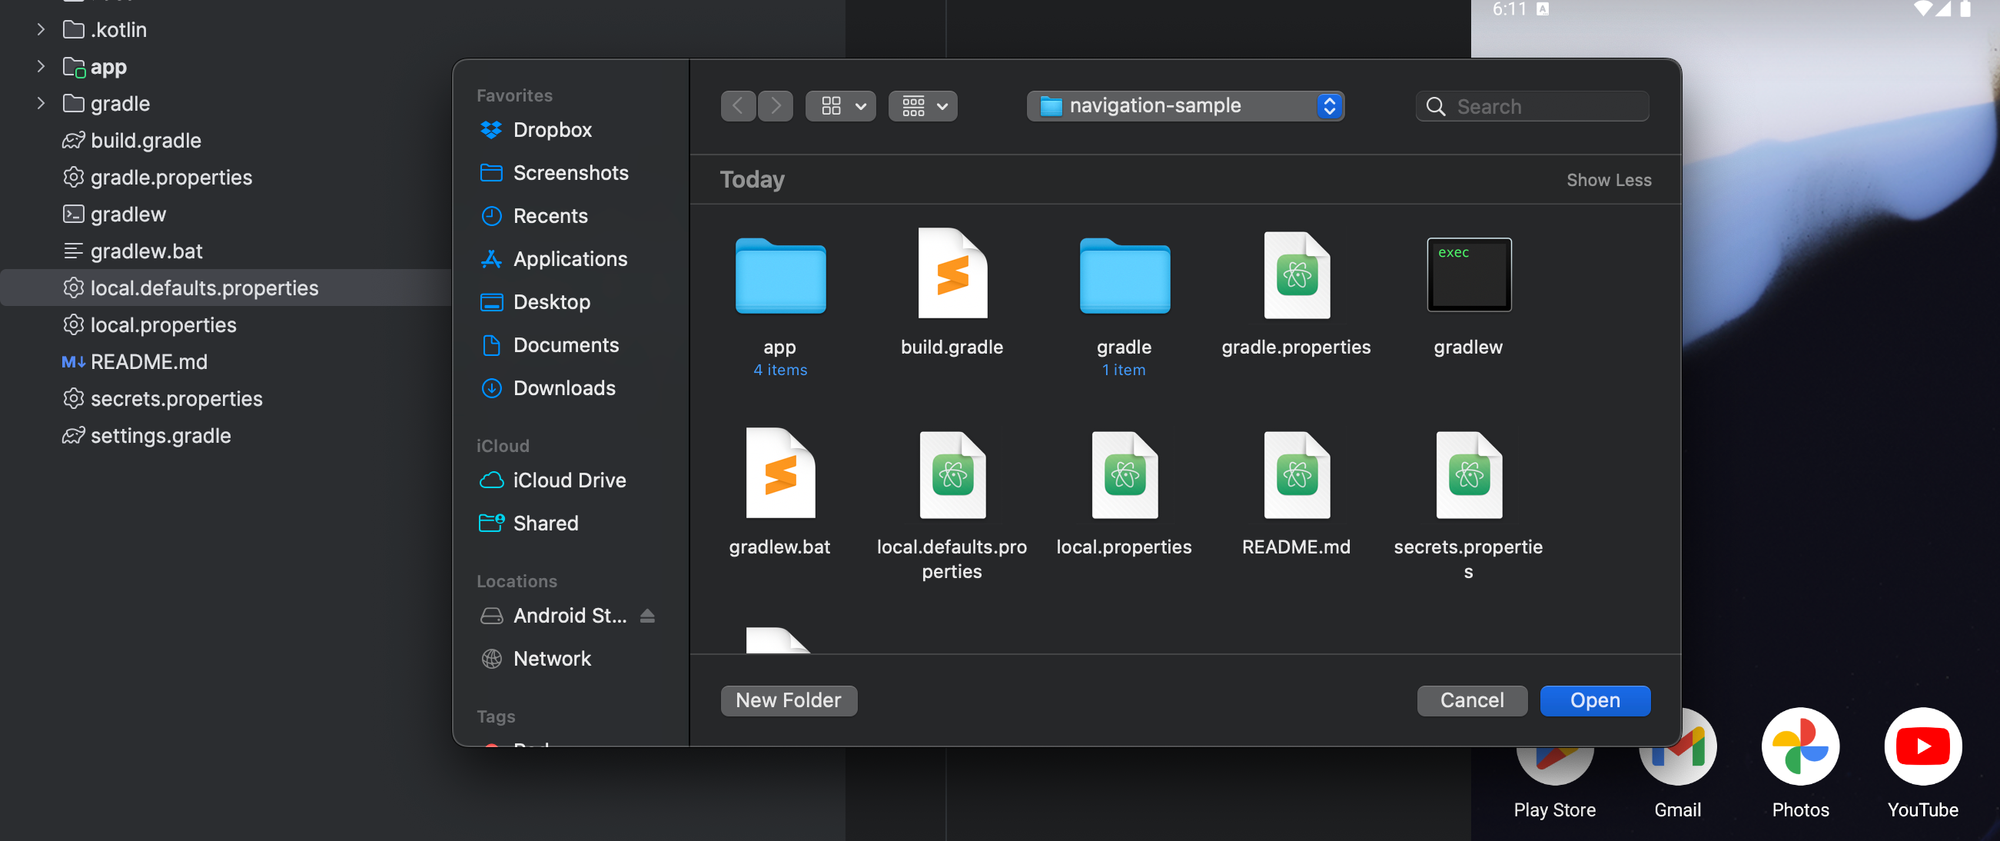
Task: Open Photos app in emulator
Action: [1800, 765]
